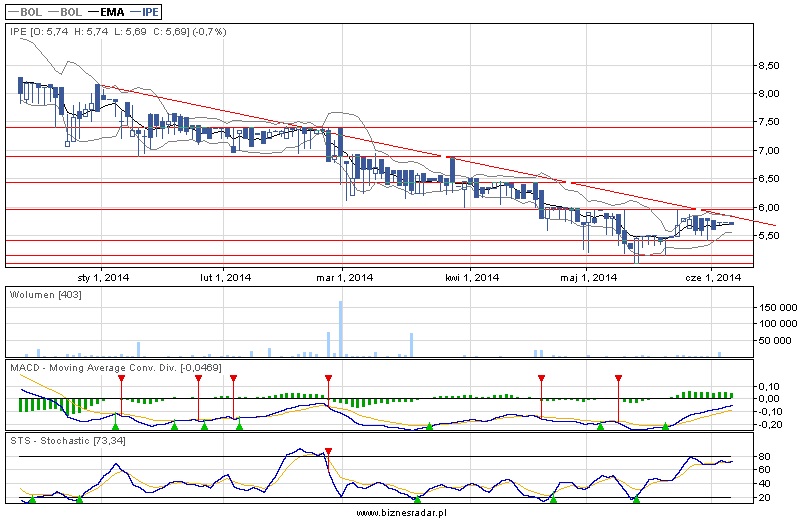This screenshot has width=800, height=520.
Task: Click the 7,00 price axis label
Action: (769, 151)
